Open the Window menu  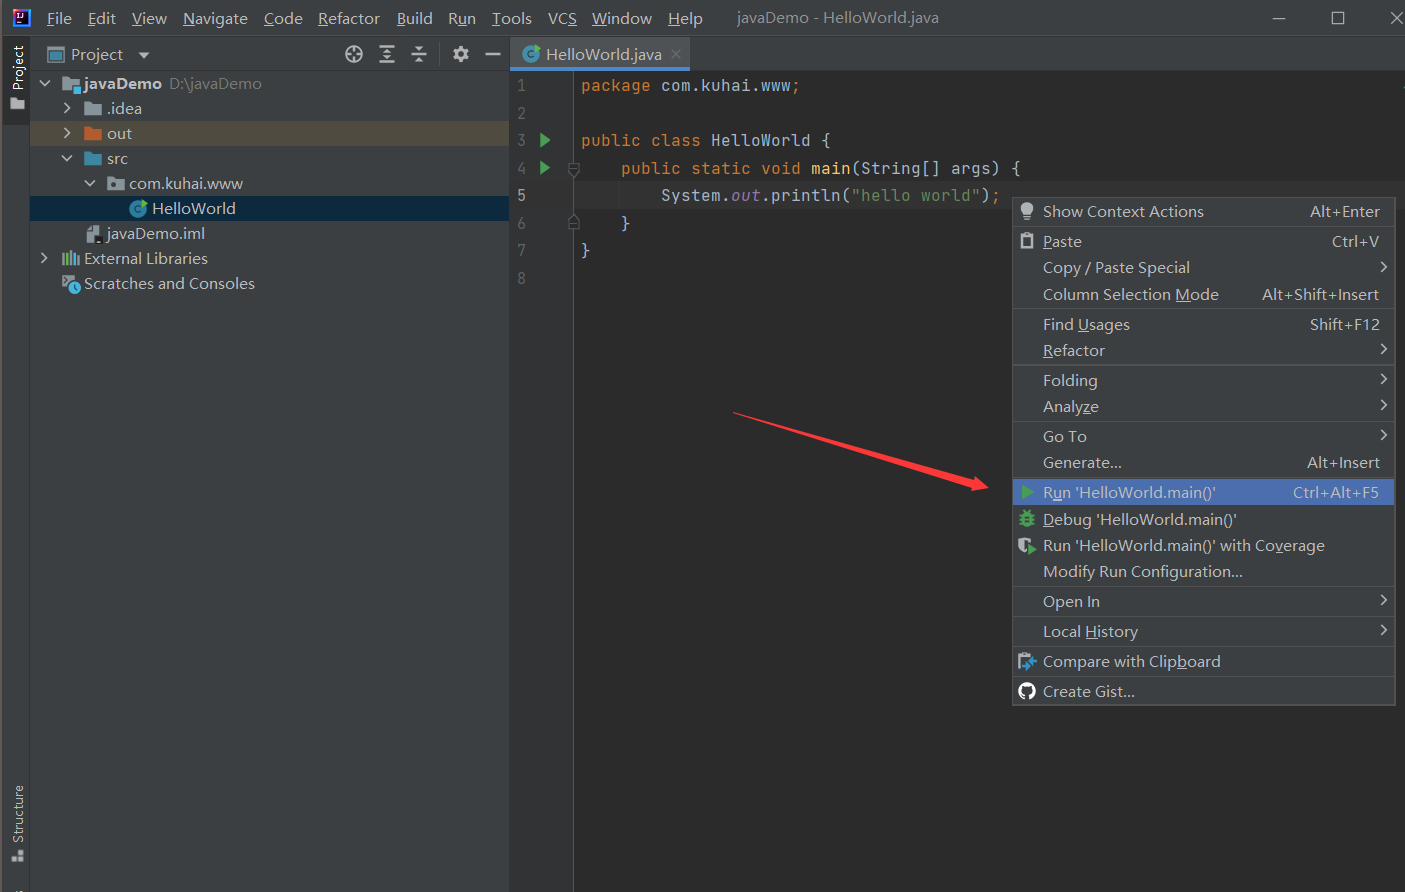621,18
